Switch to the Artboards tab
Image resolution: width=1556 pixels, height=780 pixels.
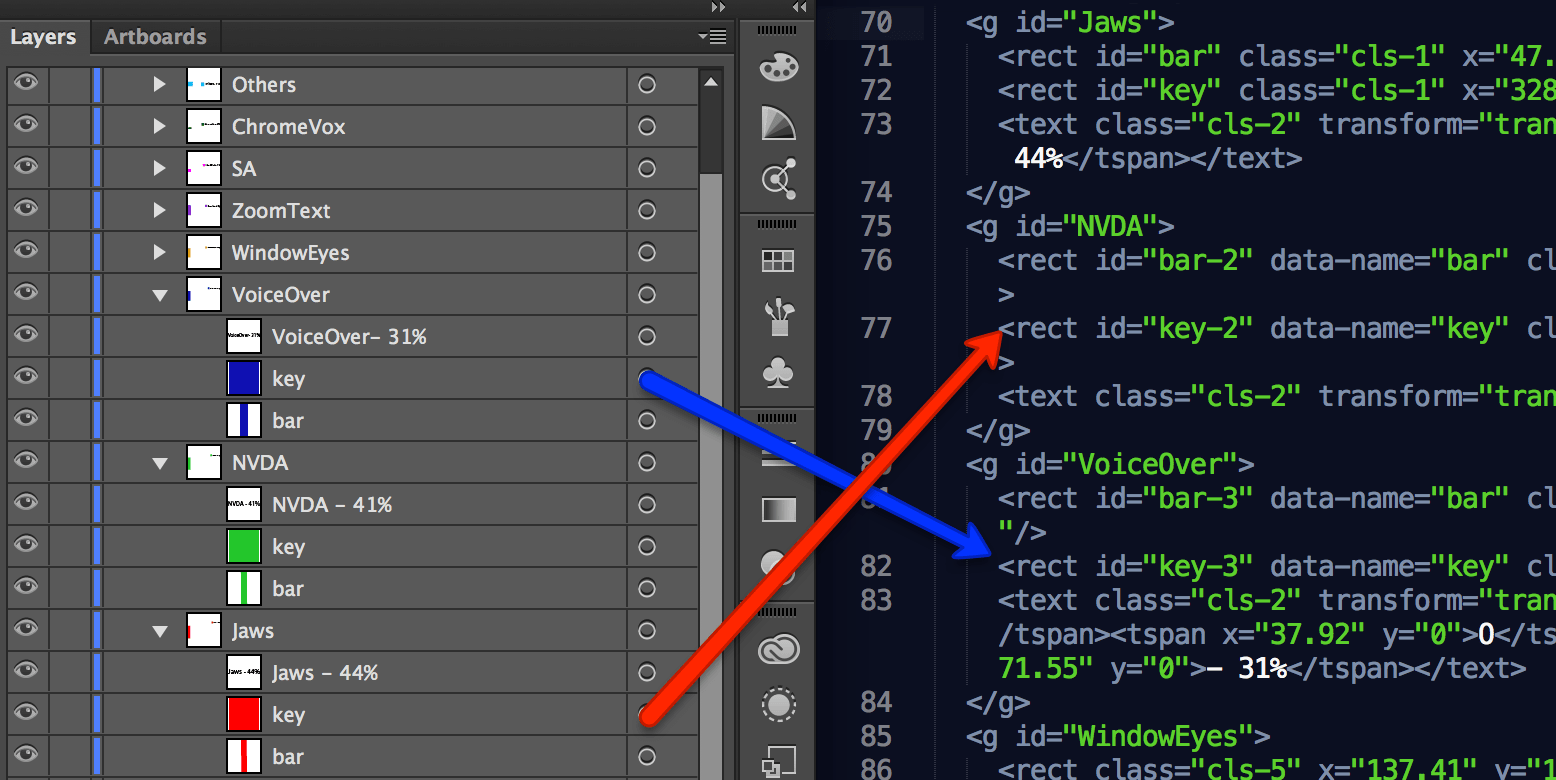(155, 37)
